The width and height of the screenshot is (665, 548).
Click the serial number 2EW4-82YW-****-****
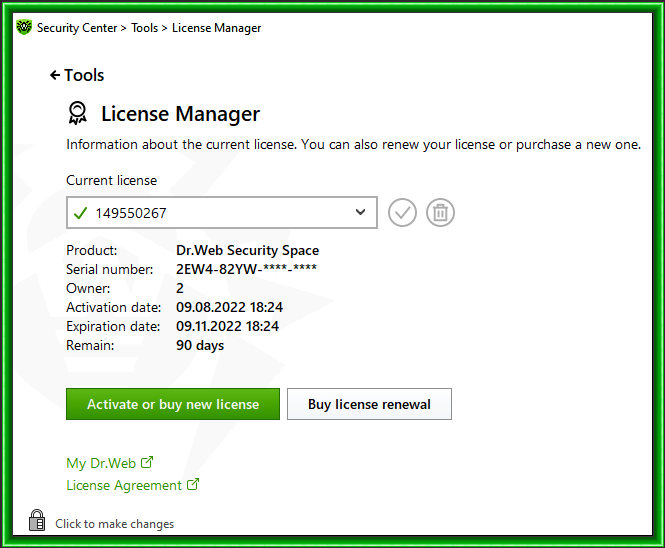(x=246, y=269)
